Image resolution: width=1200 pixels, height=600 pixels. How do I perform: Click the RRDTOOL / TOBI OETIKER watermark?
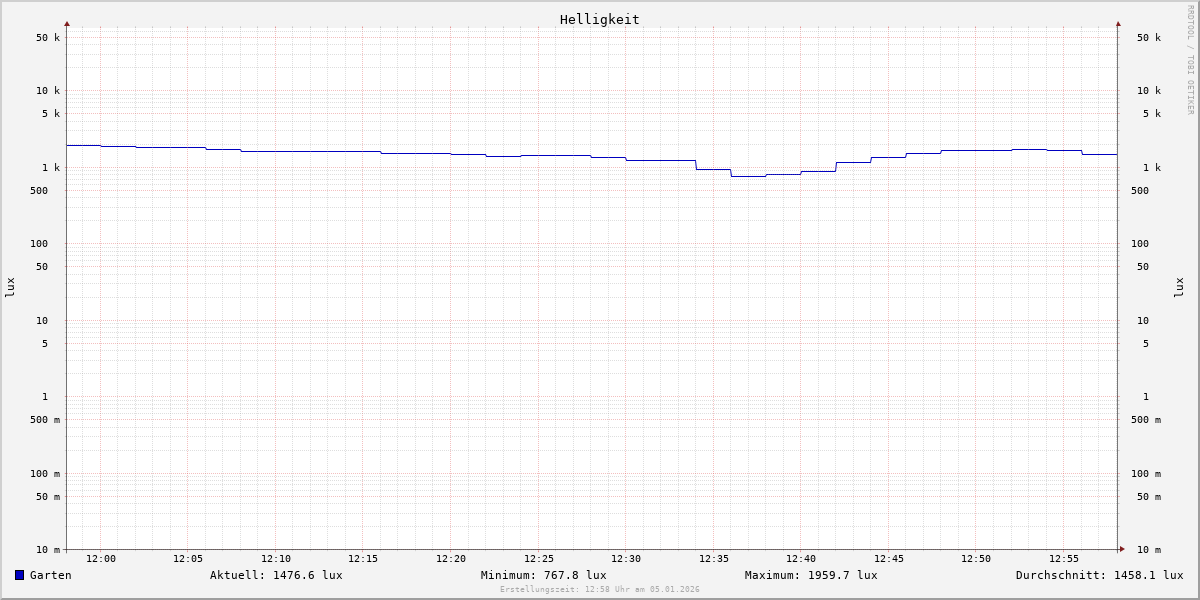pos(1190,60)
